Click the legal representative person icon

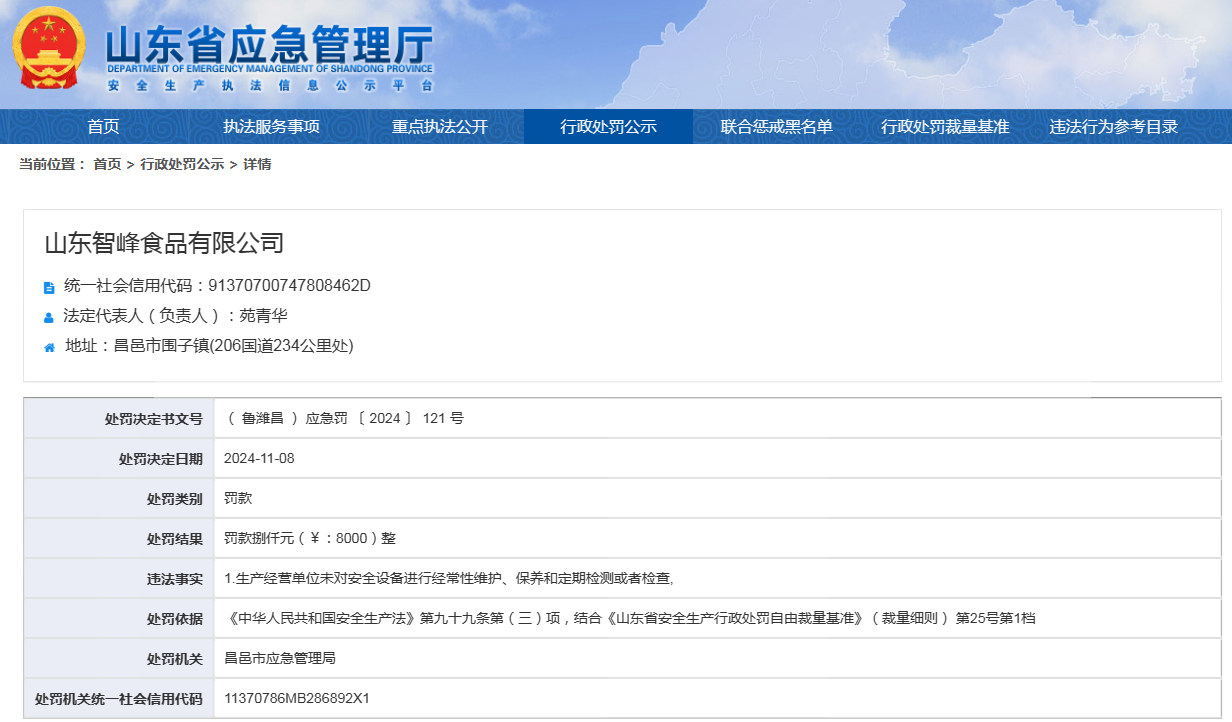[x=49, y=317]
